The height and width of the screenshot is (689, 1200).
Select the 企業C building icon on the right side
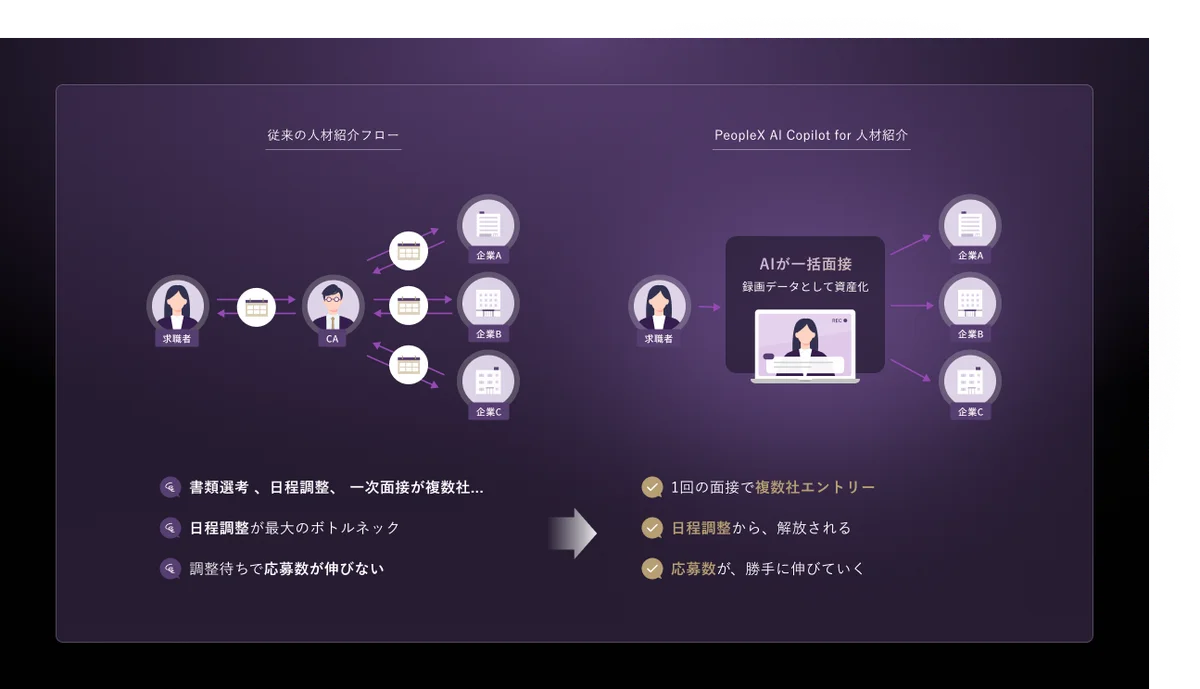tap(968, 381)
